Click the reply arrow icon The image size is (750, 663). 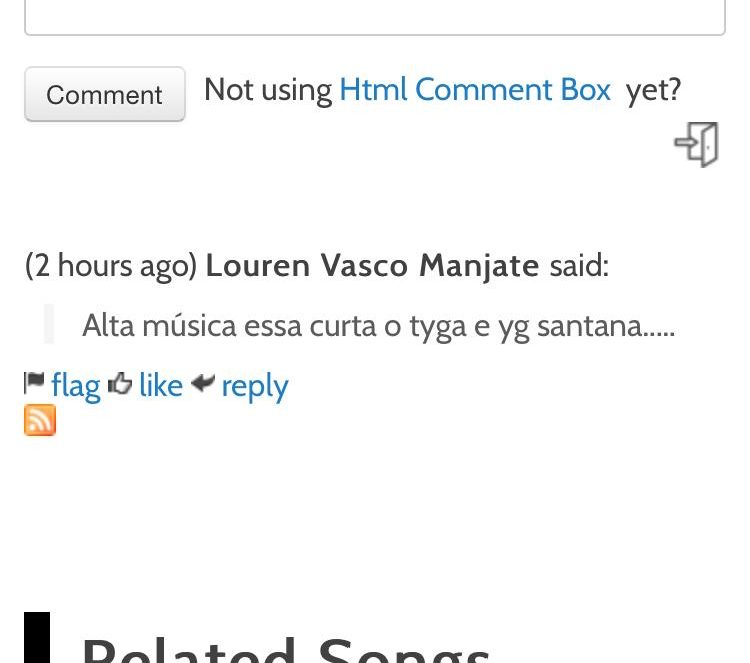coord(203,383)
